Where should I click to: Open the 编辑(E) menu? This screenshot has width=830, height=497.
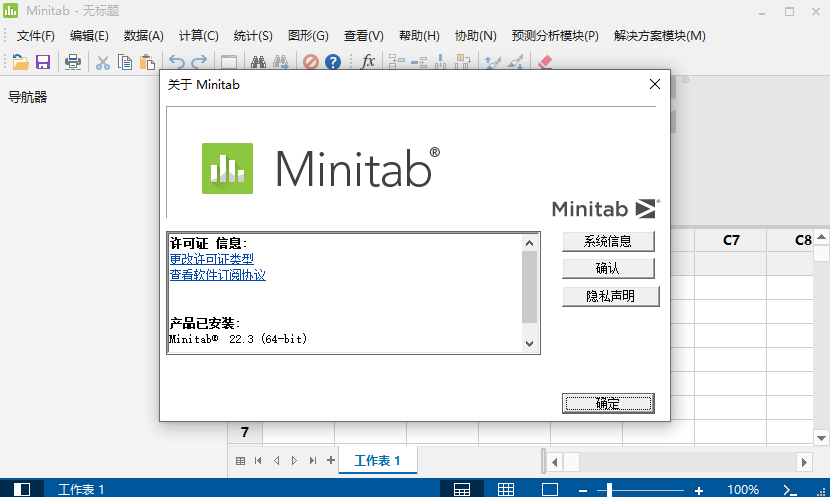(89, 36)
